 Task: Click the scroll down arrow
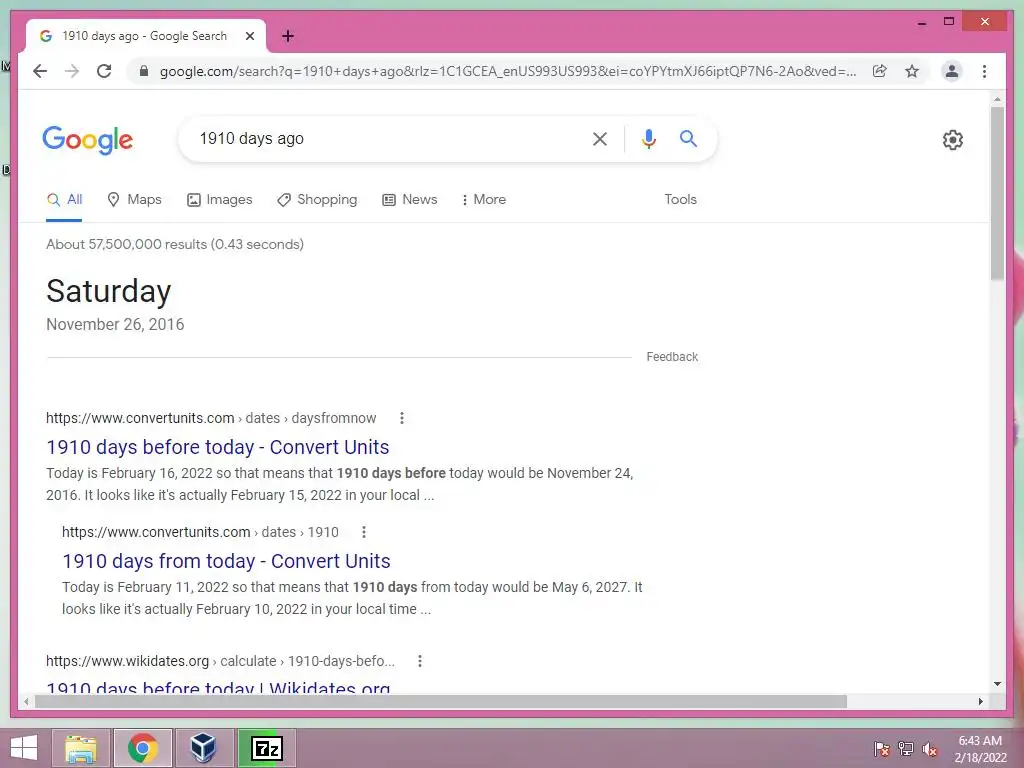point(997,684)
